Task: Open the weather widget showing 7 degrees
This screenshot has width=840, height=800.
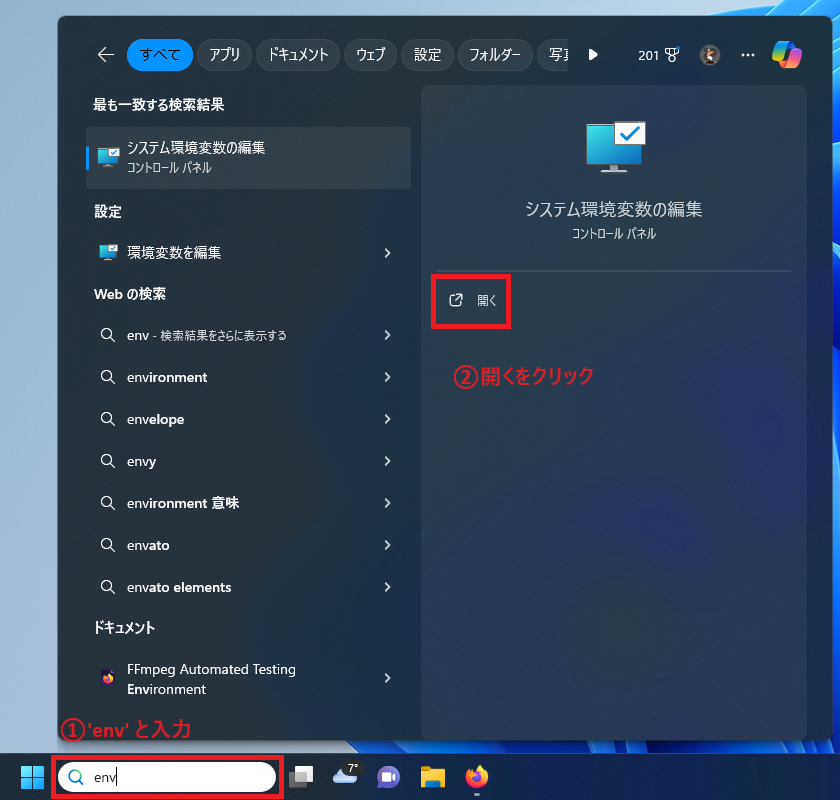Action: pyautogui.click(x=344, y=777)
